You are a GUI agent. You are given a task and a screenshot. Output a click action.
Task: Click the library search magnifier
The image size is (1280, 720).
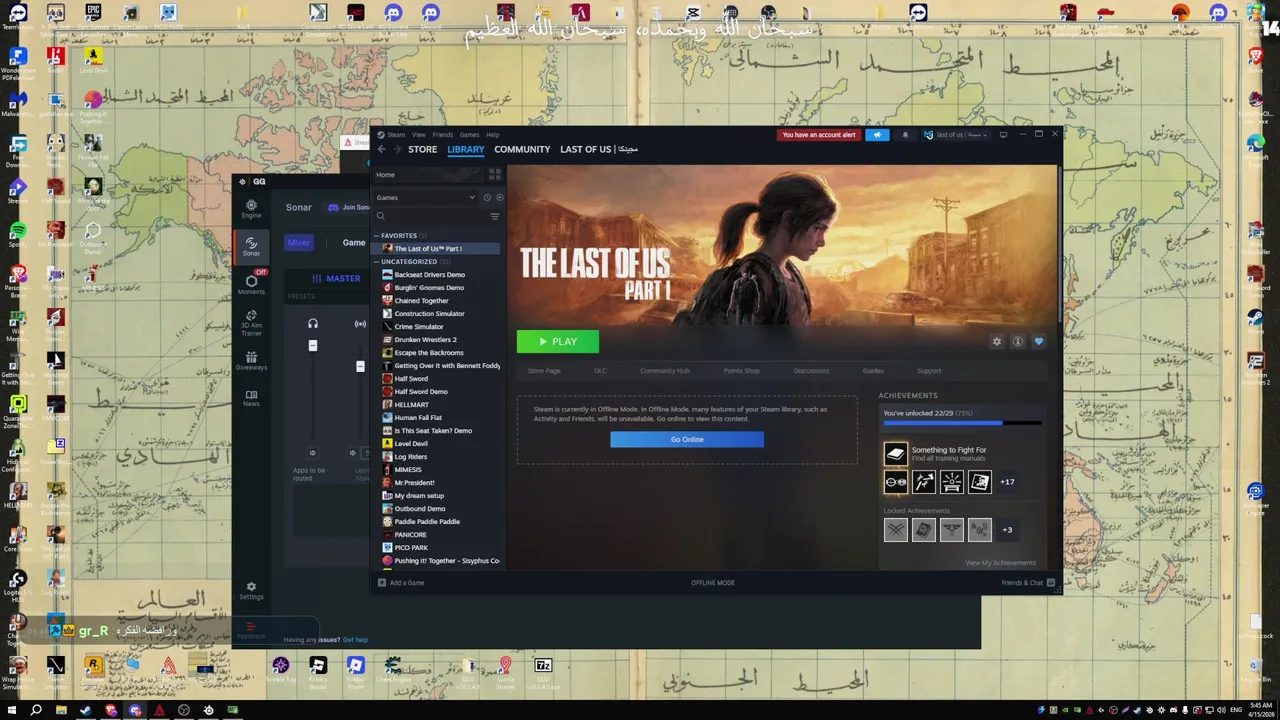pos(381,216)
